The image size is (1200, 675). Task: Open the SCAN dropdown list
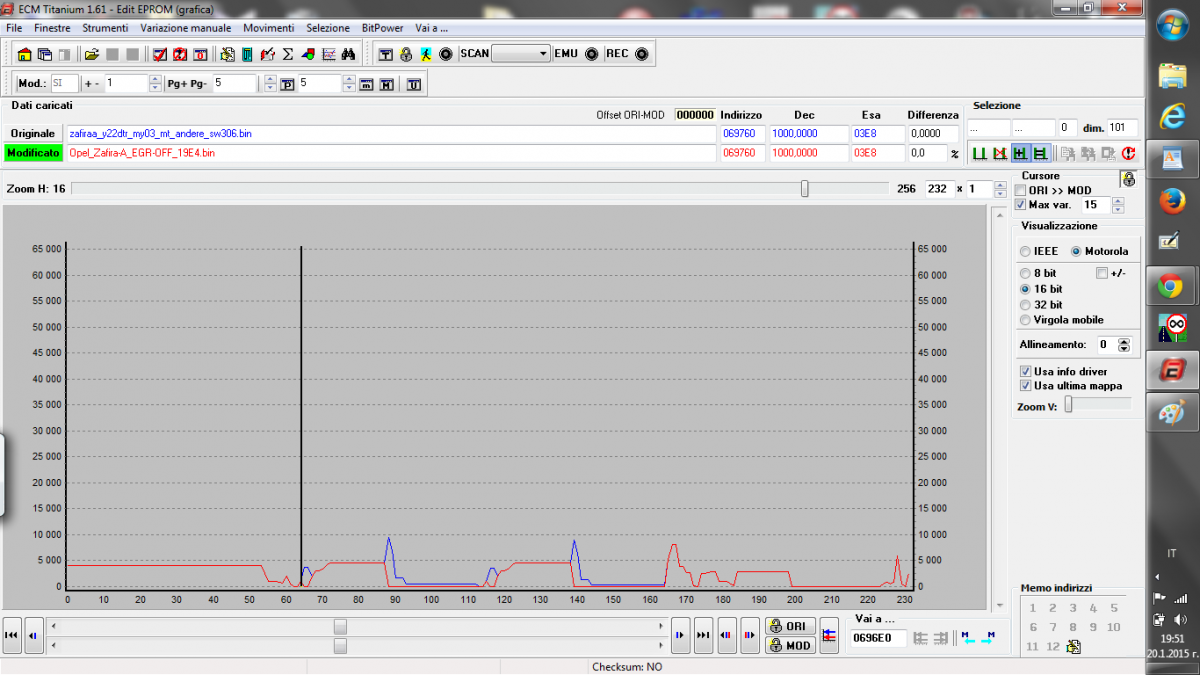coord(543,54)
